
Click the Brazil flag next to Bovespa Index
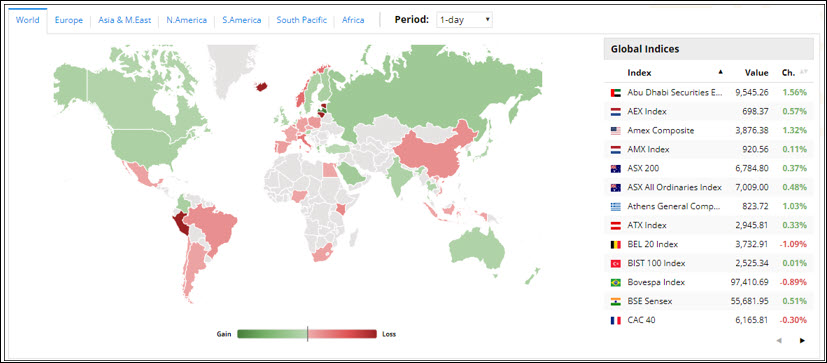(616, 282)
